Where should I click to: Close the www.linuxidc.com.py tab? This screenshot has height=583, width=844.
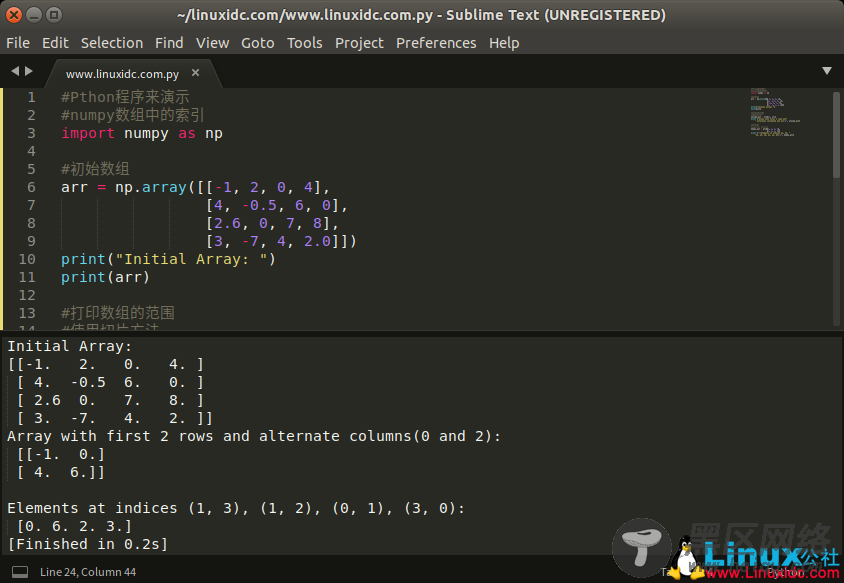coord(195,72)
